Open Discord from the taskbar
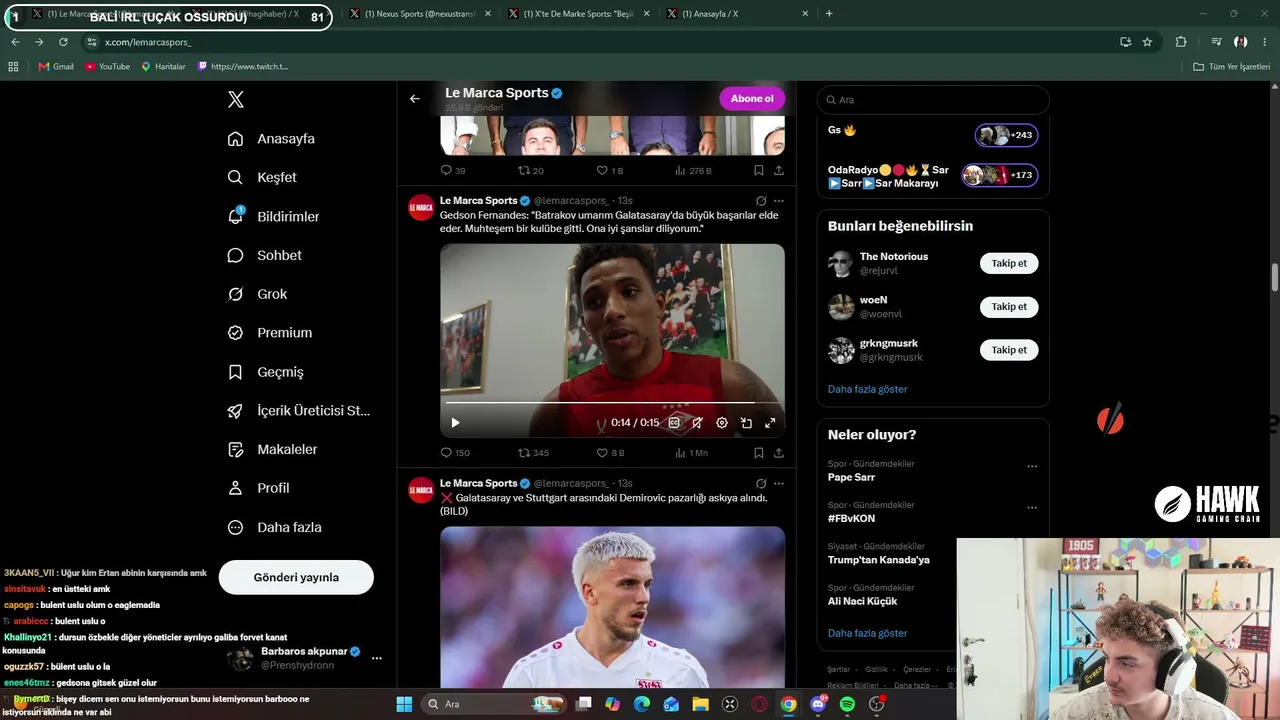Viewport: 1280px width, 720px height. (818, 704)
